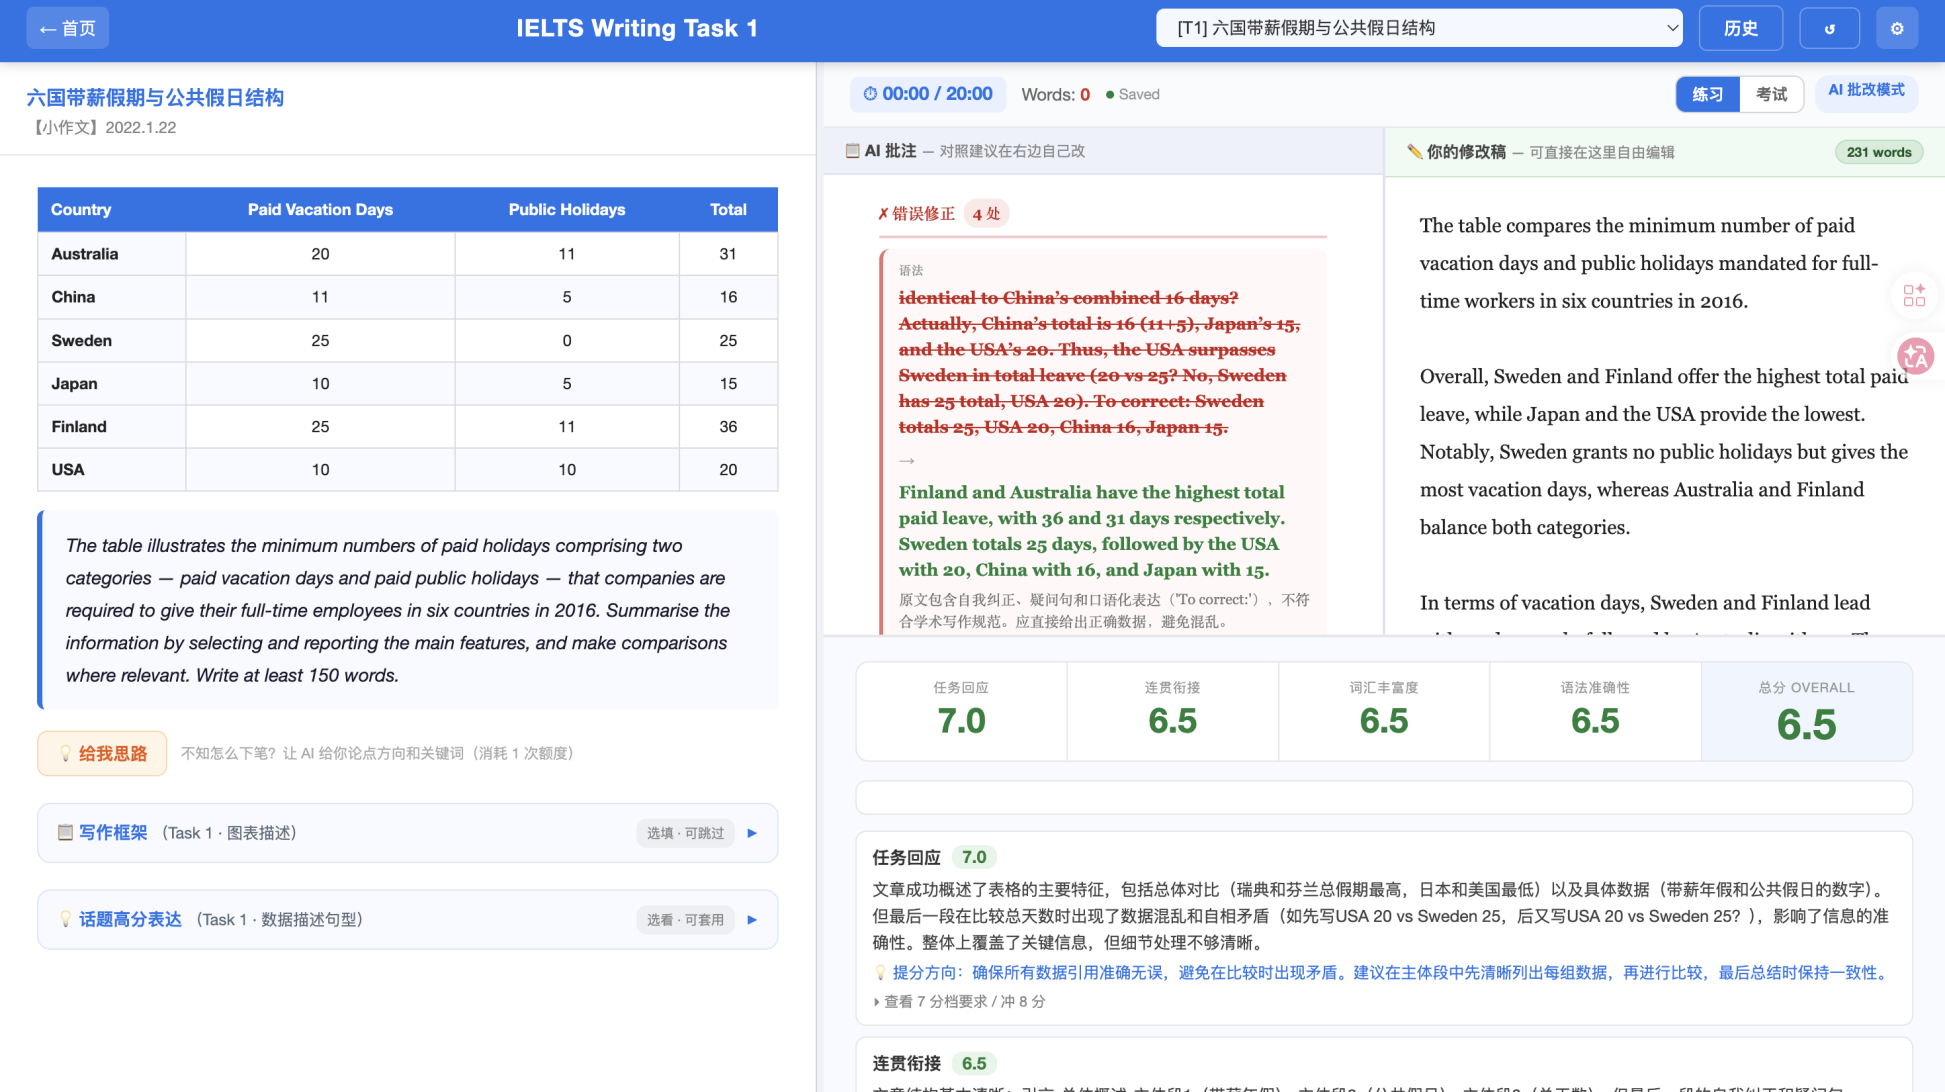Click the 连贯衔接 6.5 feedback heading

[x=934, y=1063]
